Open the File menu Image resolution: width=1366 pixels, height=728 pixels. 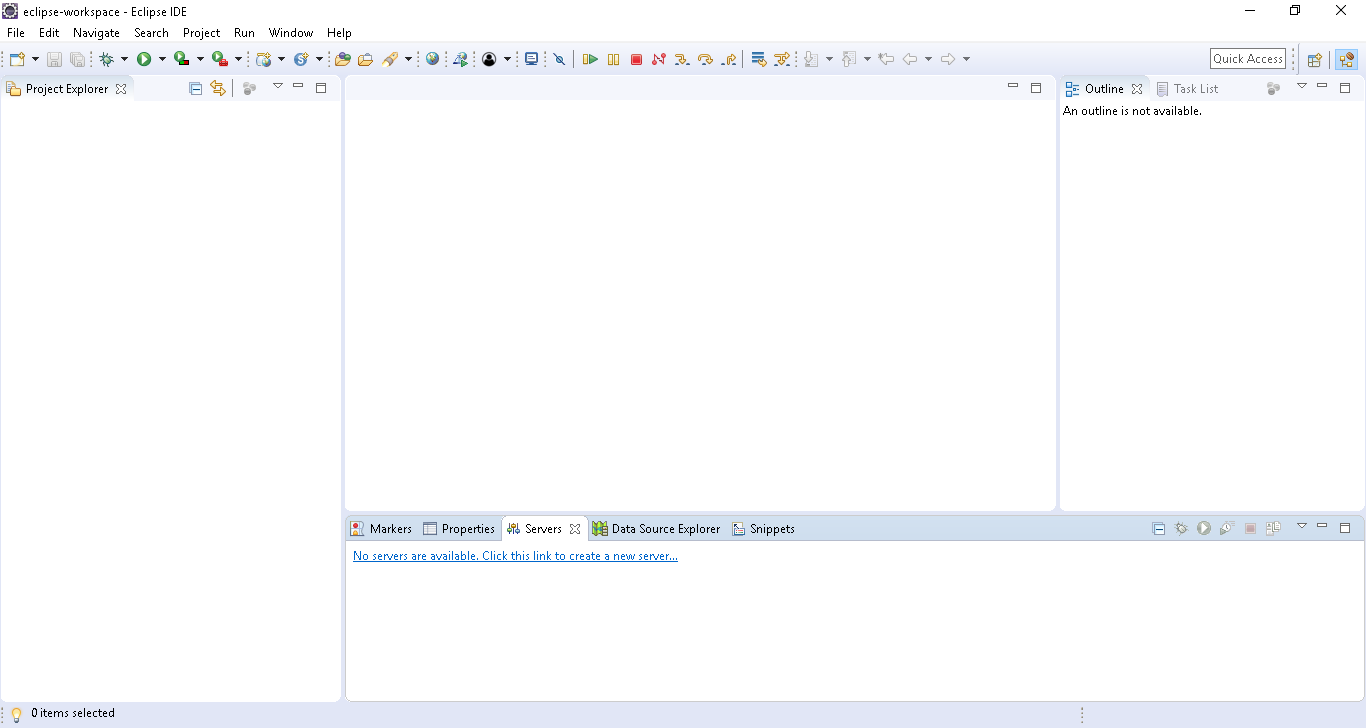pyautogui.click(x=15, y=33)
